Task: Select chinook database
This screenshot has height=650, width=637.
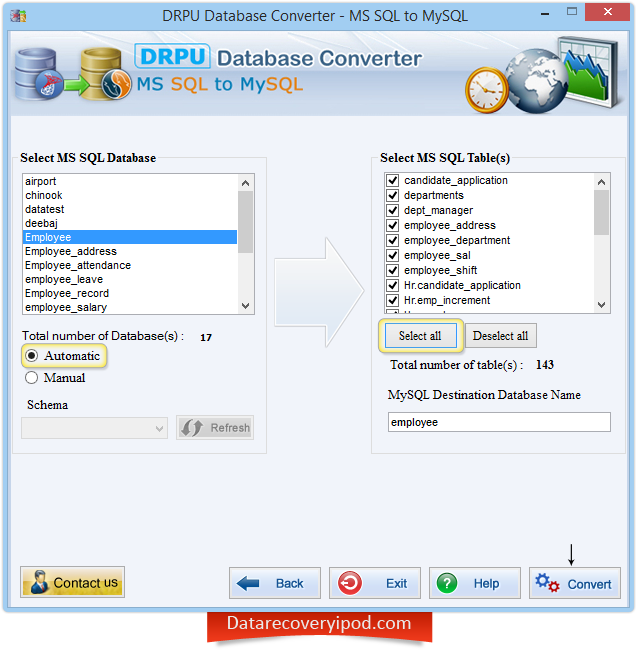Action: (130, 195)
